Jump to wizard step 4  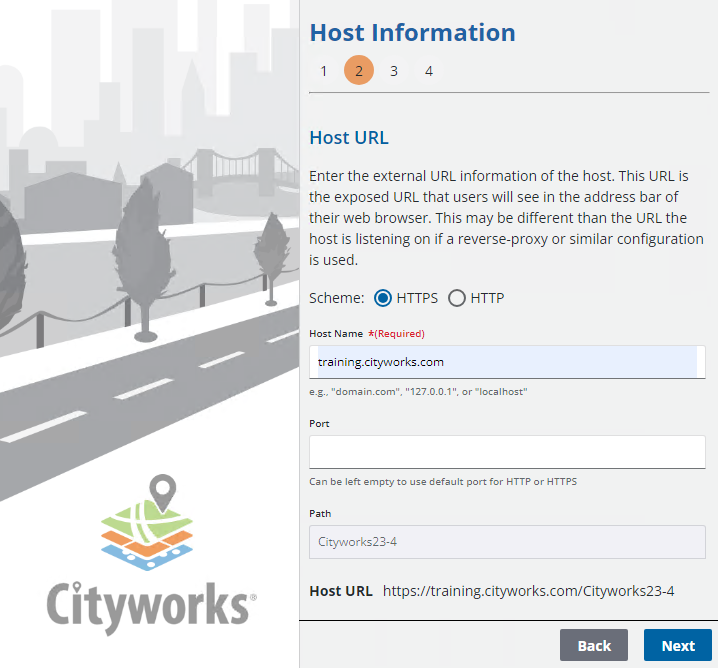429,71
